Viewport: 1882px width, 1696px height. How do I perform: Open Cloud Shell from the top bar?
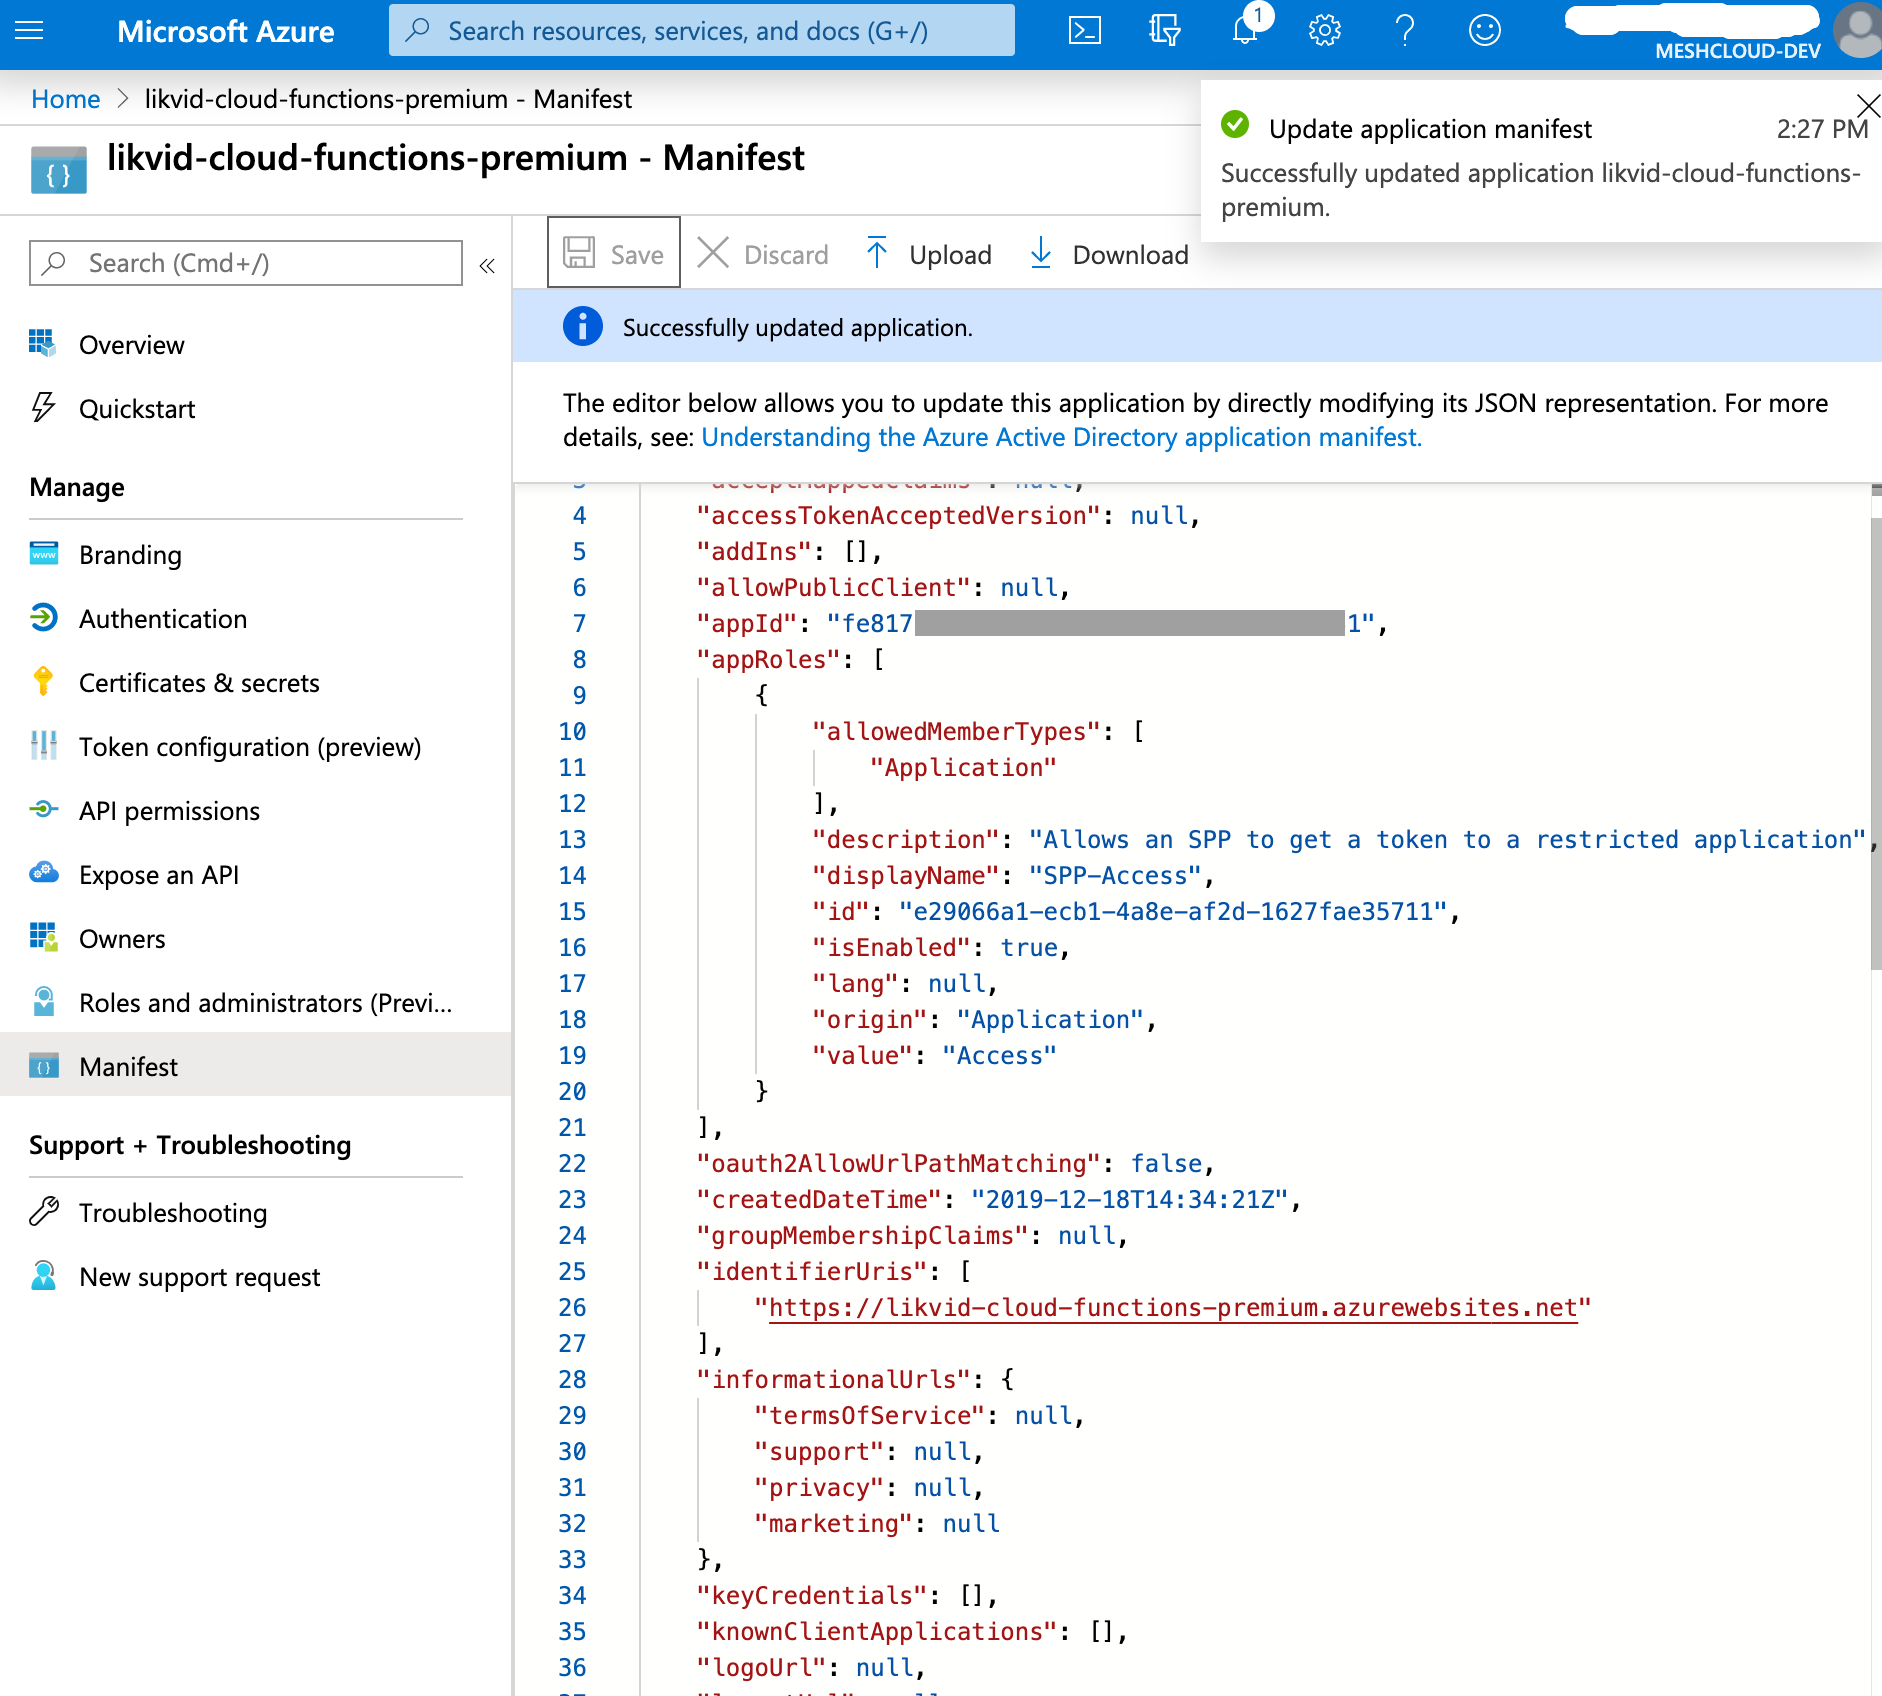[x=1085, y=30]
